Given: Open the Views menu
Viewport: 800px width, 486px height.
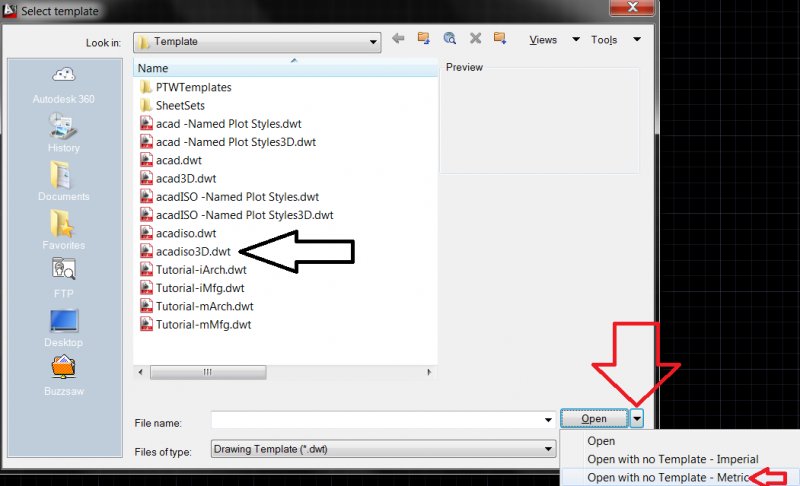Looking at the screenshot, I should pos(543,40).
